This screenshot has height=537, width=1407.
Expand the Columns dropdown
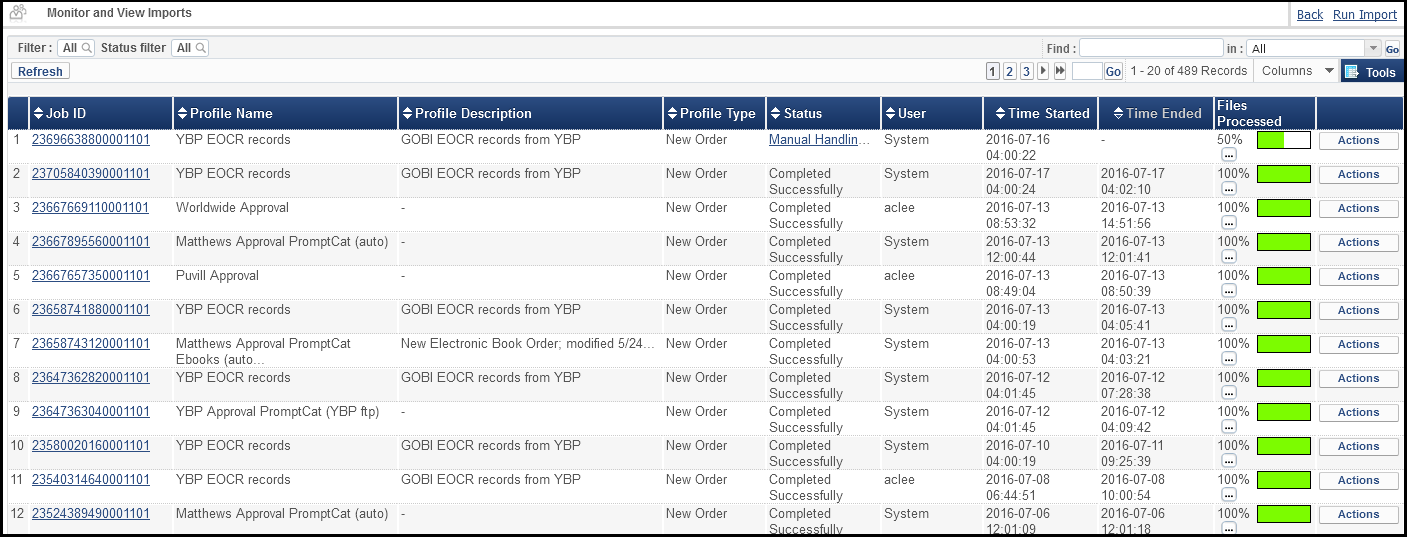pyautogui.click(x=1297, y=71)
